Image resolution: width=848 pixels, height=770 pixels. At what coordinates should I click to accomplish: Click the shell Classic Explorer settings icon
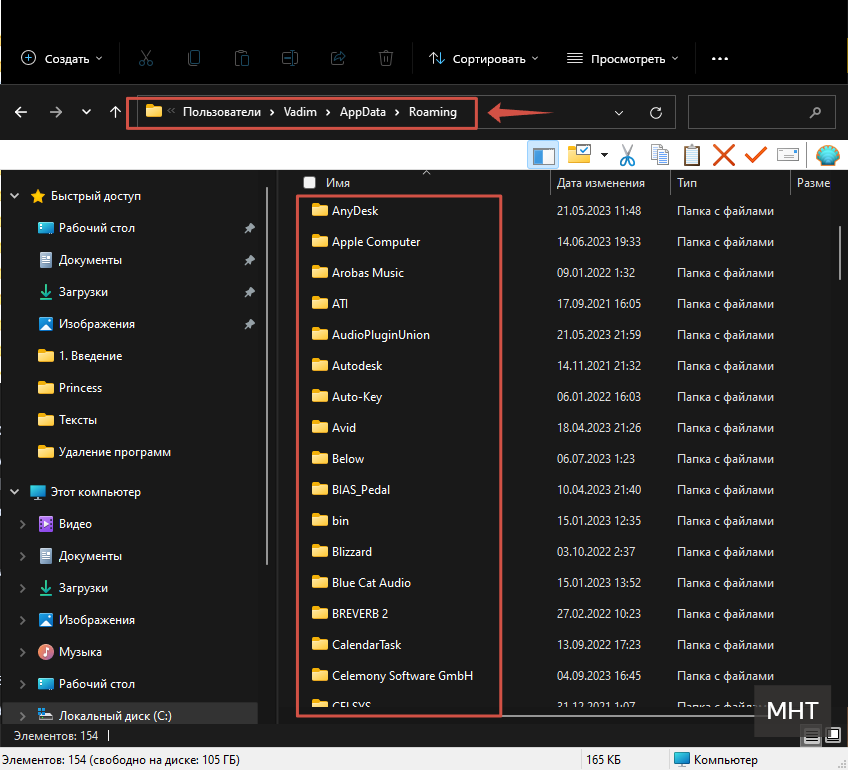coord(827,155)
